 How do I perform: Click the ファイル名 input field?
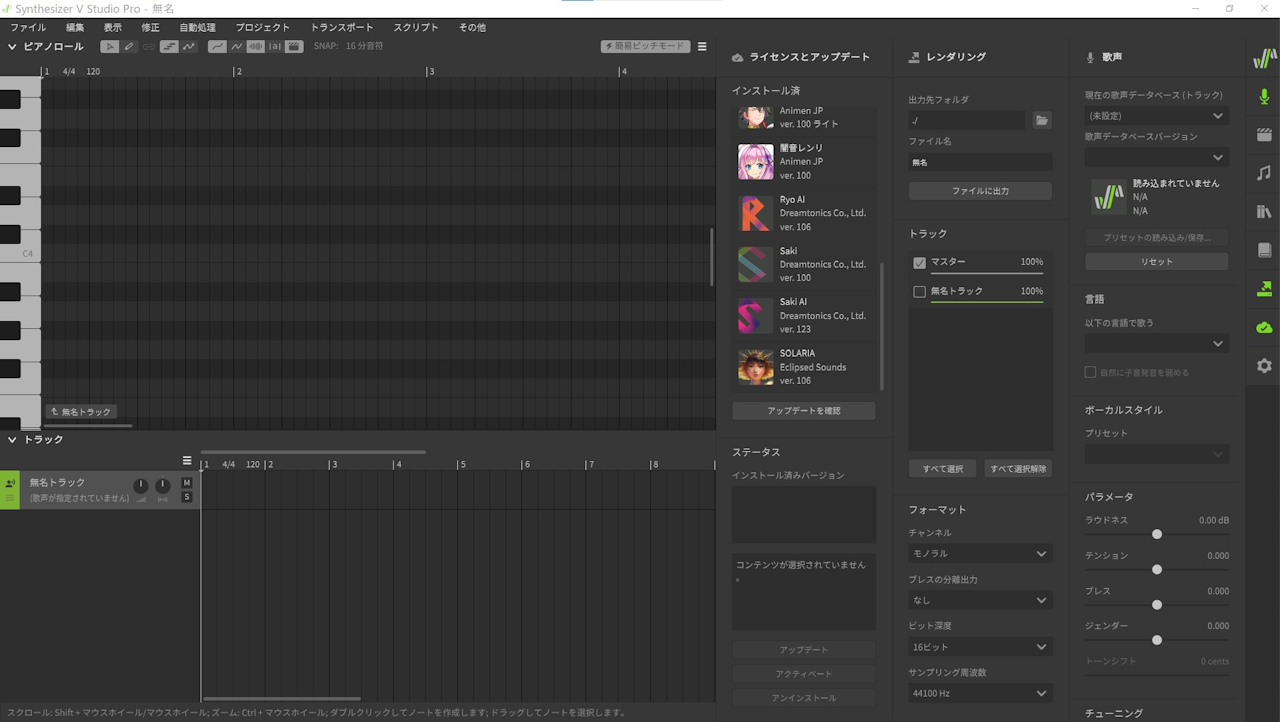[980, 162]
